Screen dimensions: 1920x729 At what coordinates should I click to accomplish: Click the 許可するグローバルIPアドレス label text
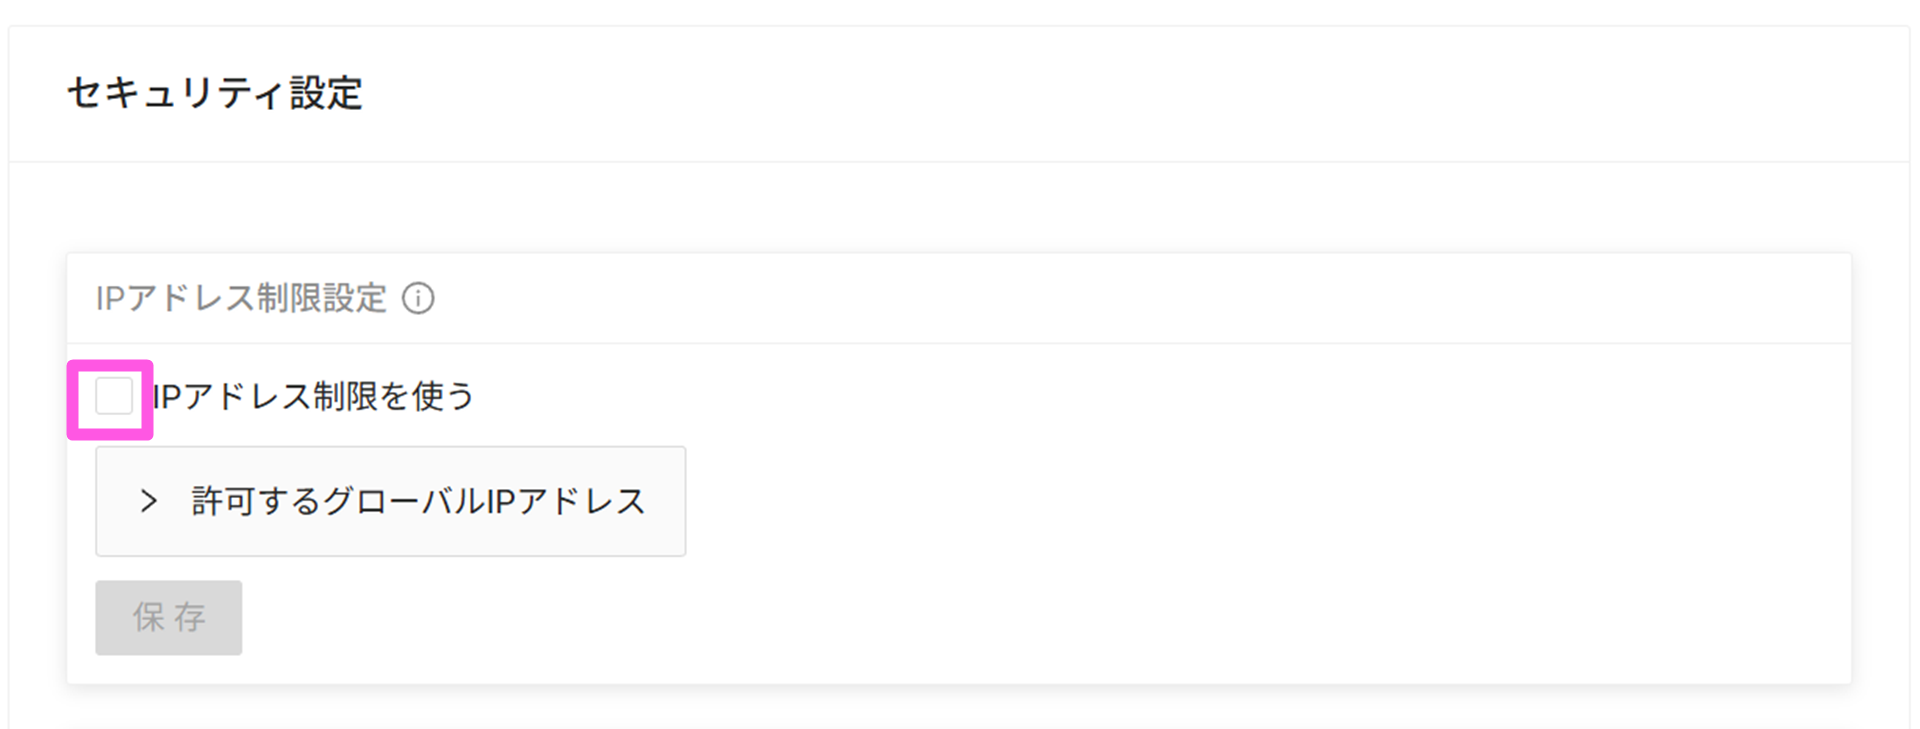click(x=418, y=501)
